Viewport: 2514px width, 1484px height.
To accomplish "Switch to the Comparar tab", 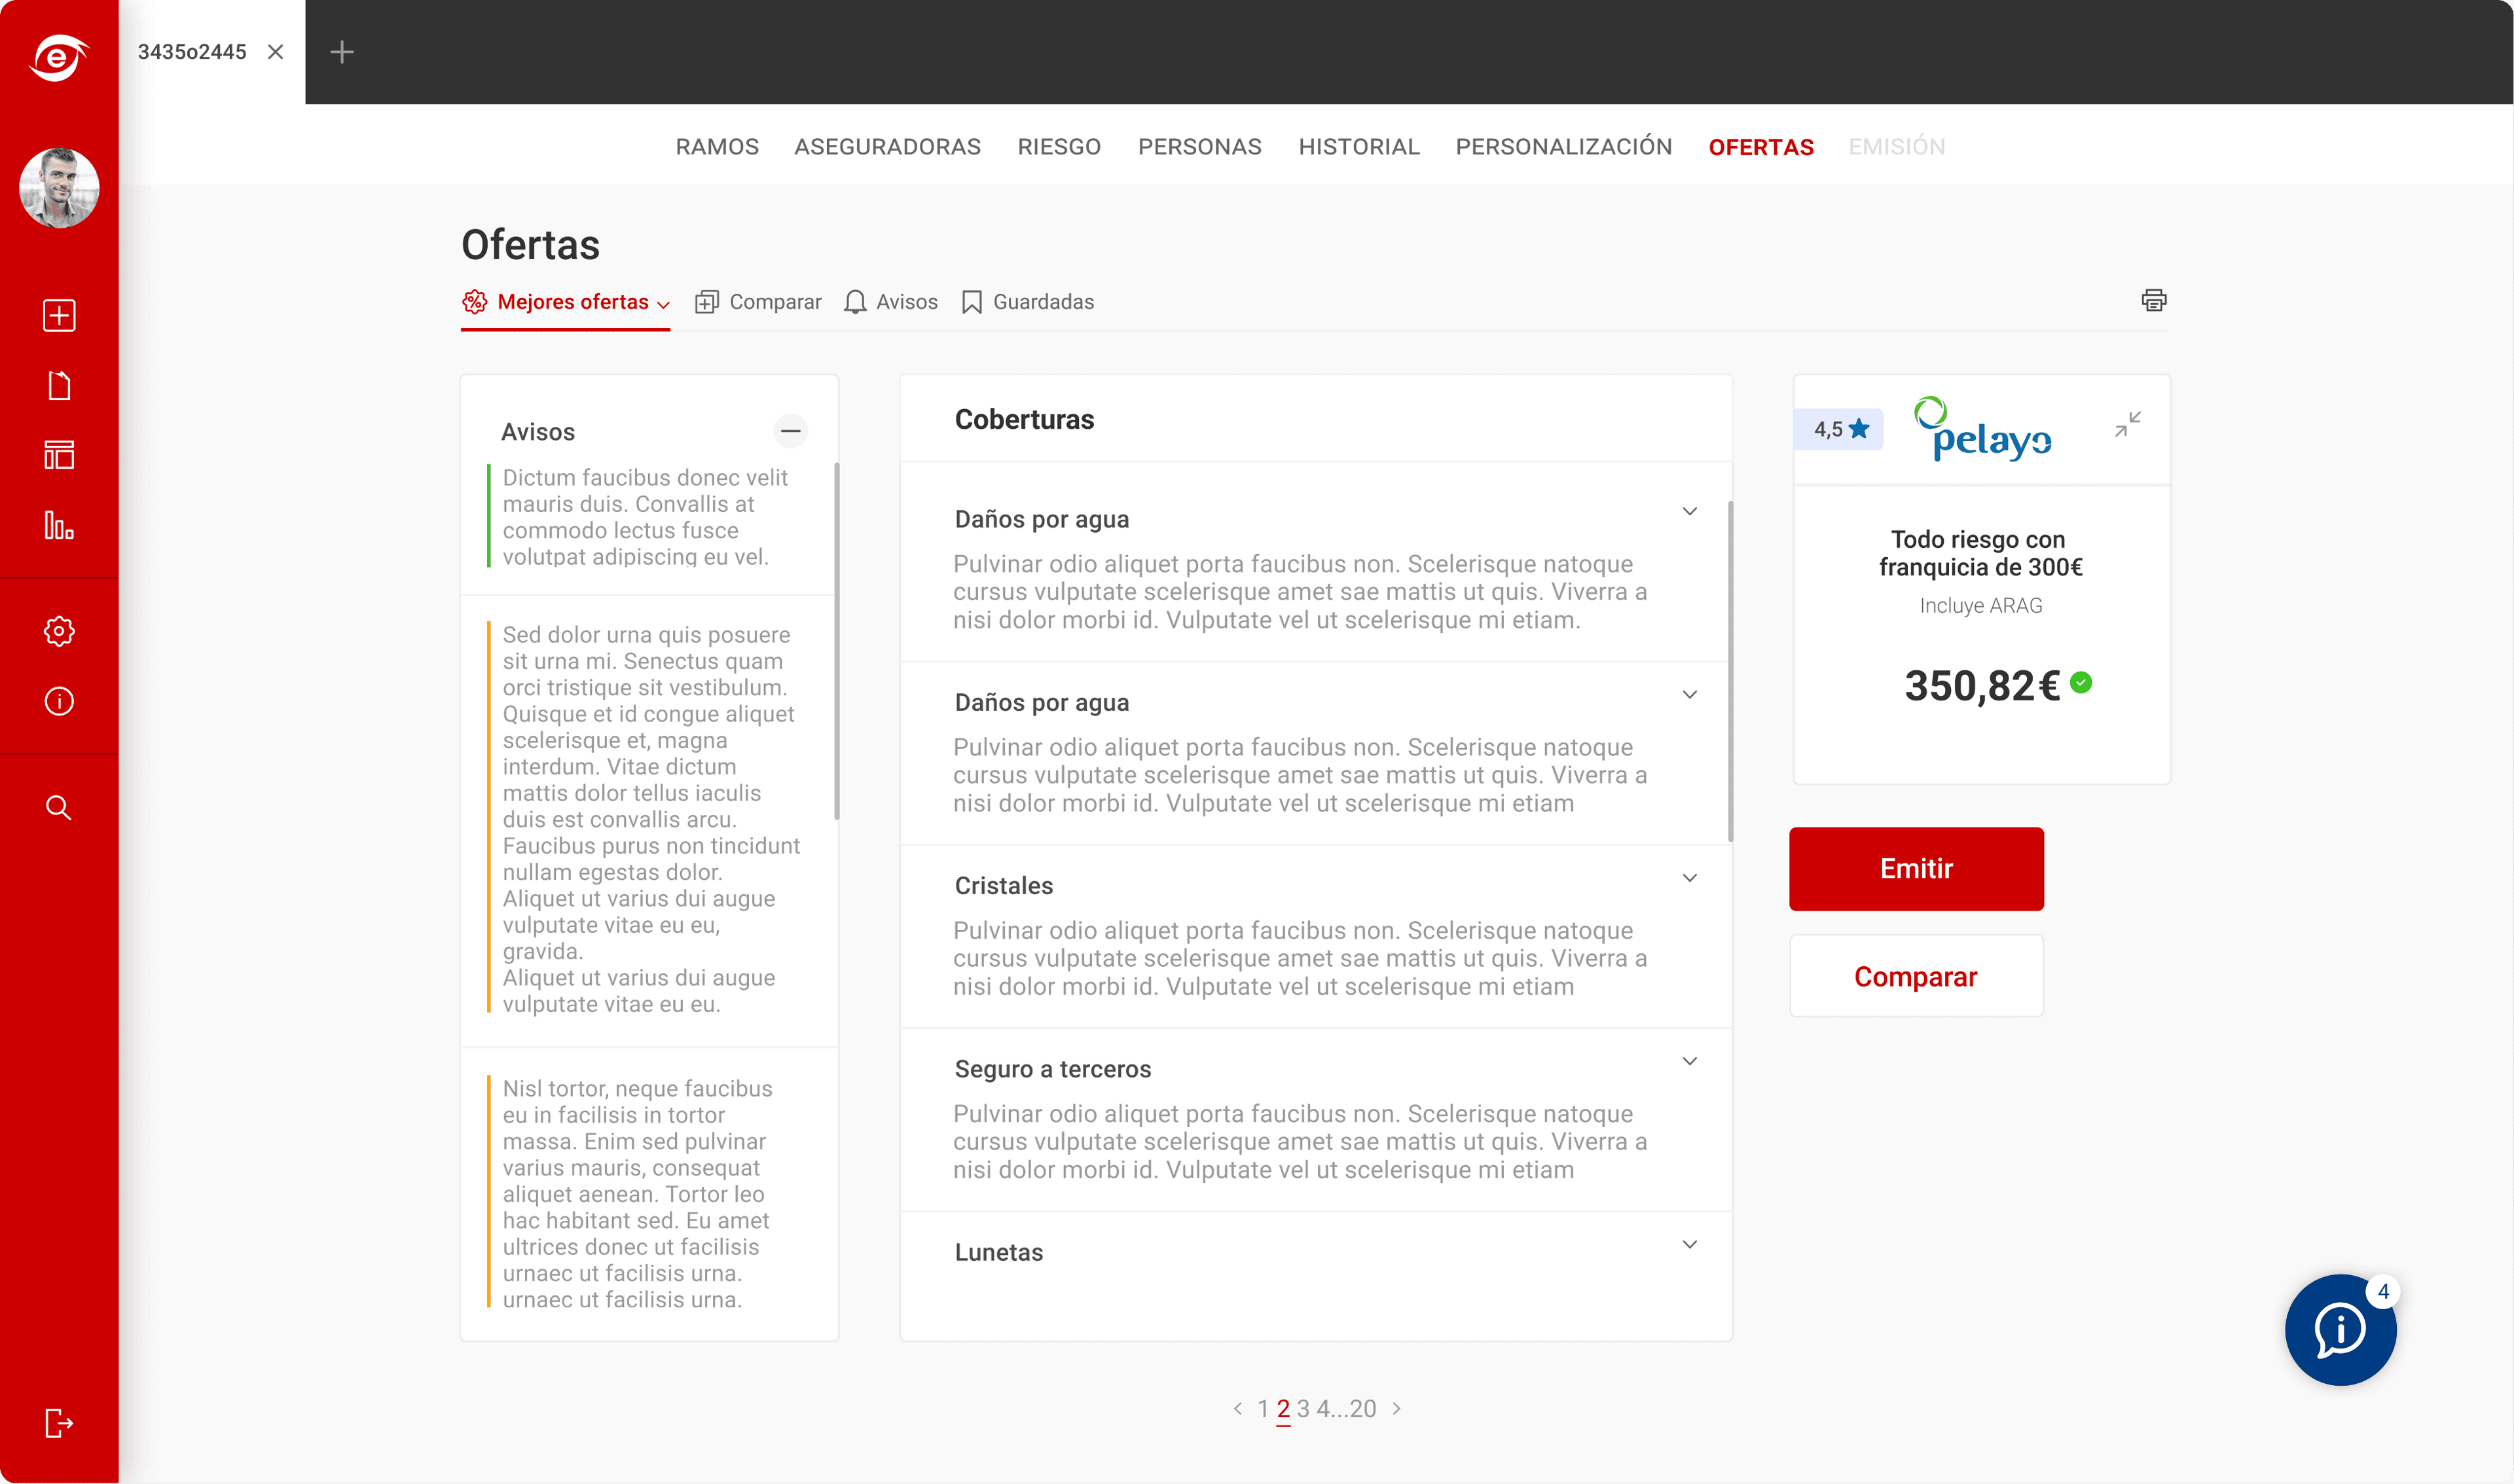I will click(x=758, y=302).
